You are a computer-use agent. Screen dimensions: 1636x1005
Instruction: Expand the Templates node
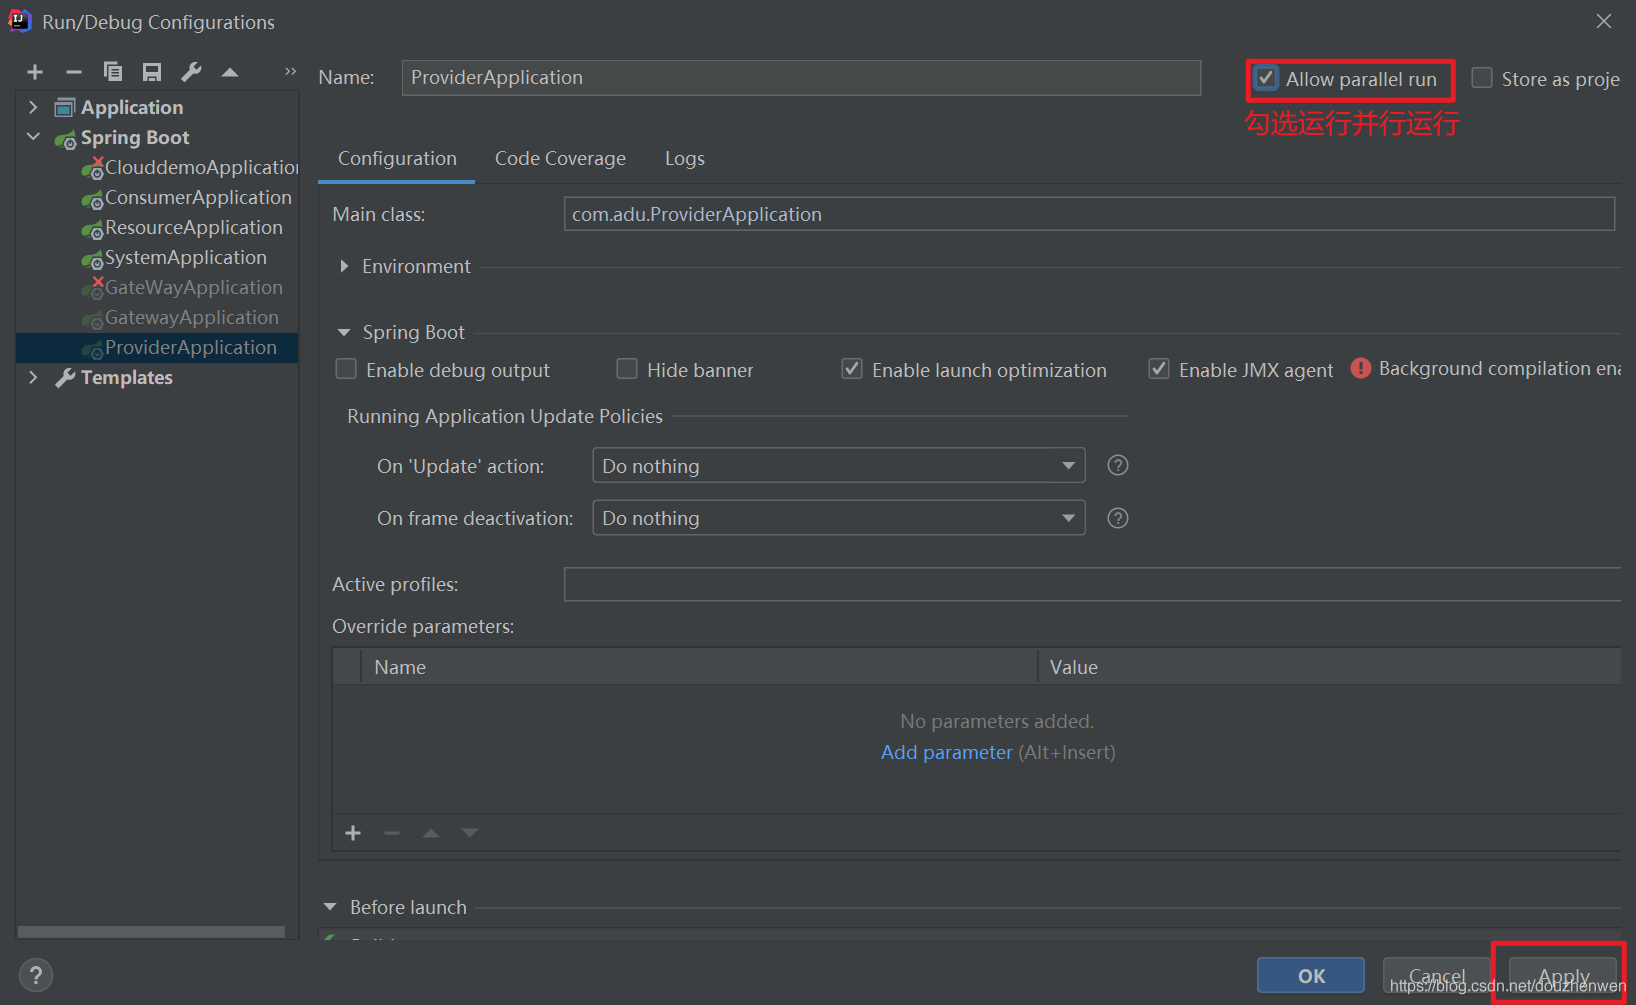[x=33, y=377]
